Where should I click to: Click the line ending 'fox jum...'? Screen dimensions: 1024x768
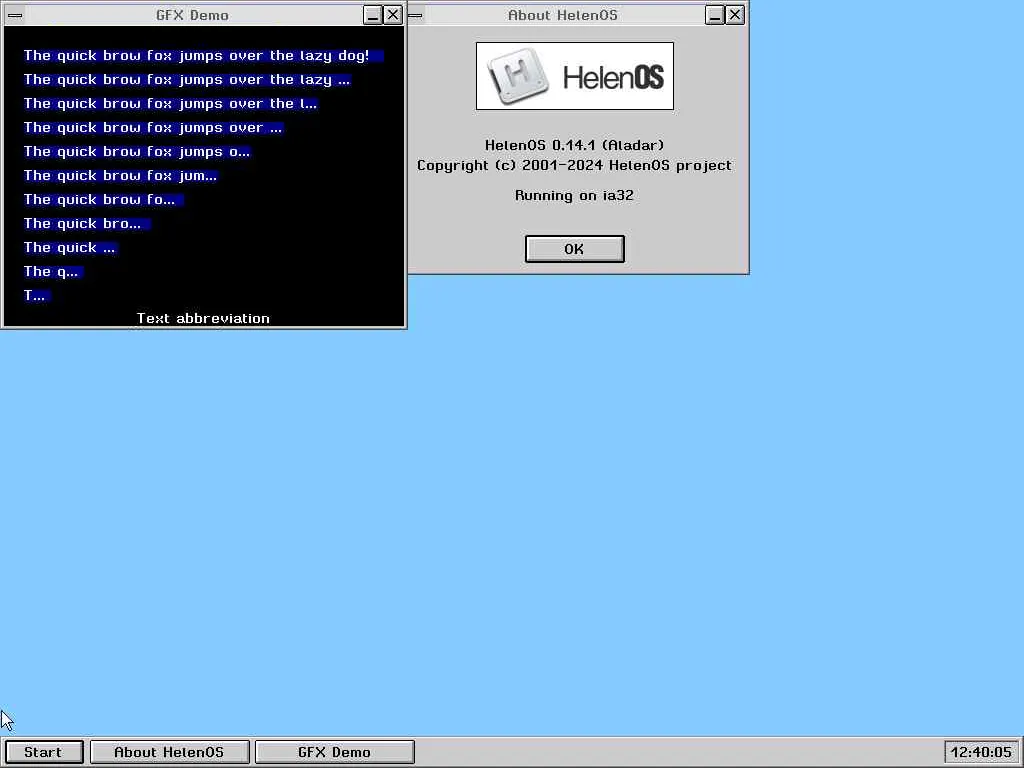click(121, 175)
